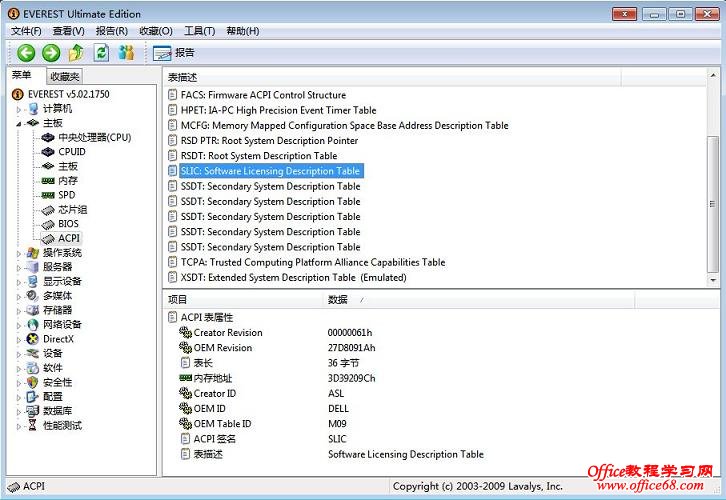Click the 多媒体 speaker icon

point(32,295)
